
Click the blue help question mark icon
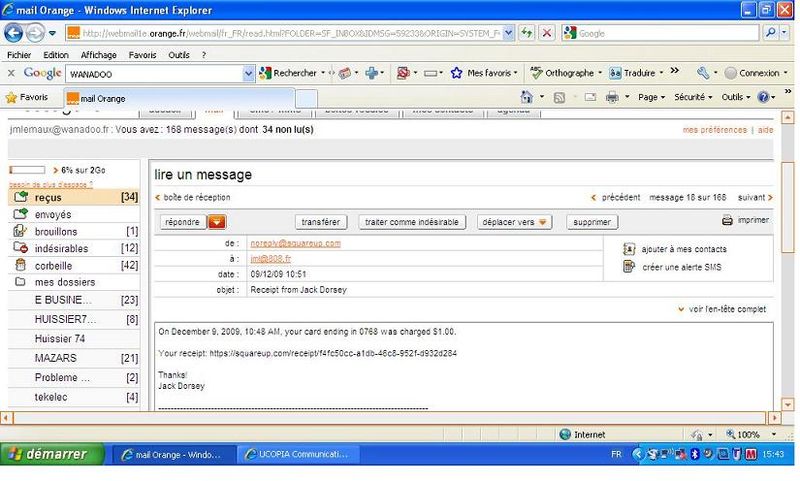[x=763, y=97]
